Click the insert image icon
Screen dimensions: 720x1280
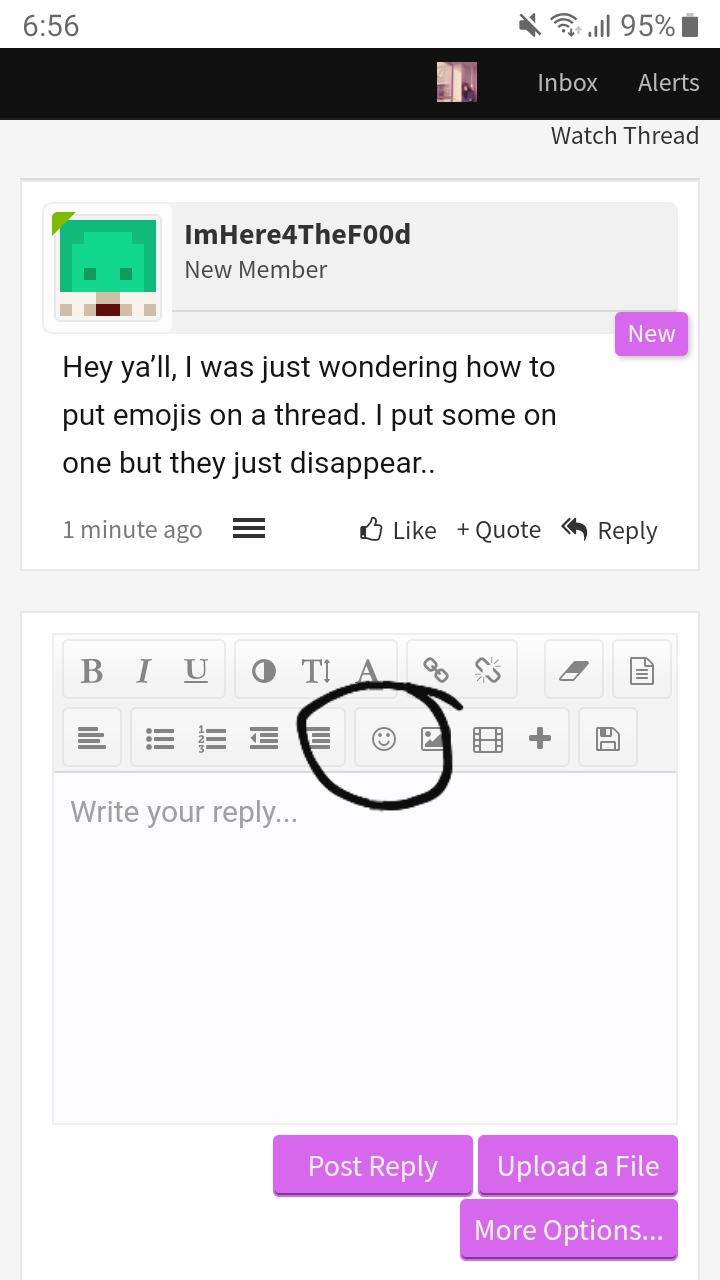click(434, 739)
